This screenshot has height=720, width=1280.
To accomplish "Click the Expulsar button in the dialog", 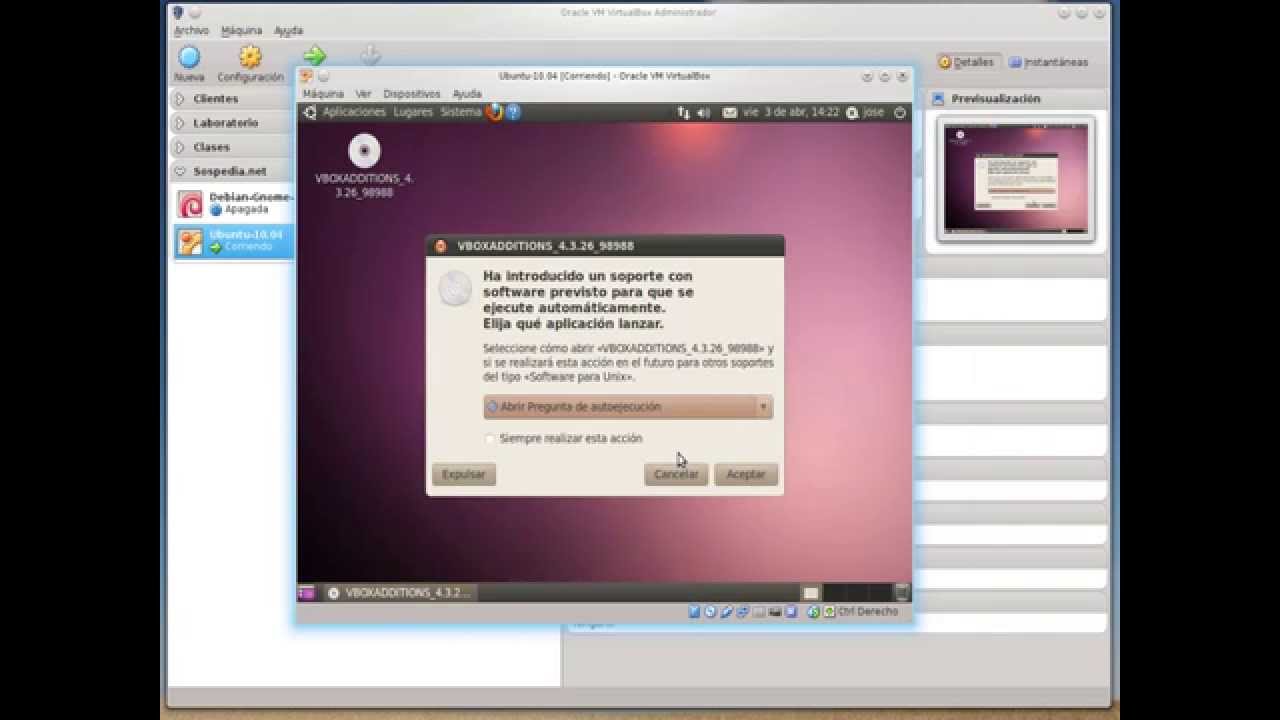I will tap(464, 474).
